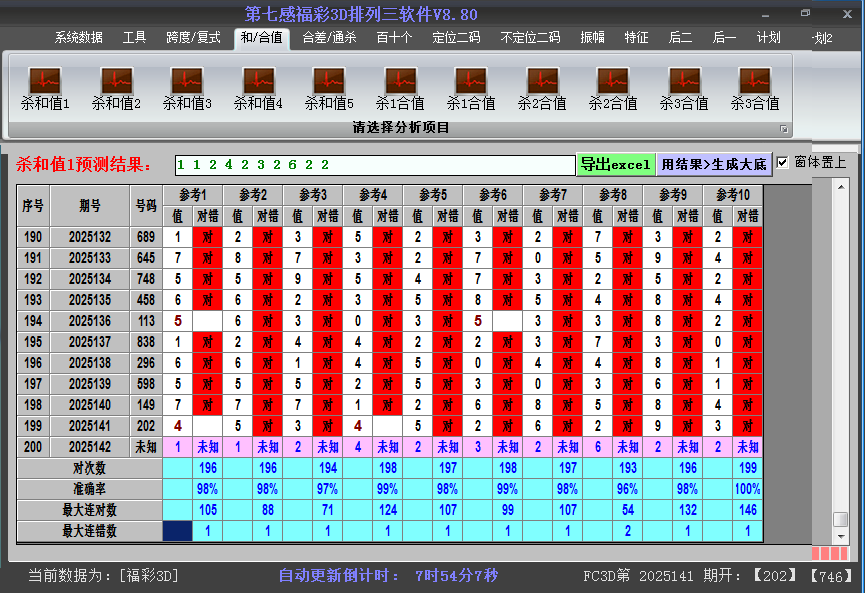Click the 请选择分析项目 group launcher icon
Viewport: 865px width, 593px height.
point(784,129)
